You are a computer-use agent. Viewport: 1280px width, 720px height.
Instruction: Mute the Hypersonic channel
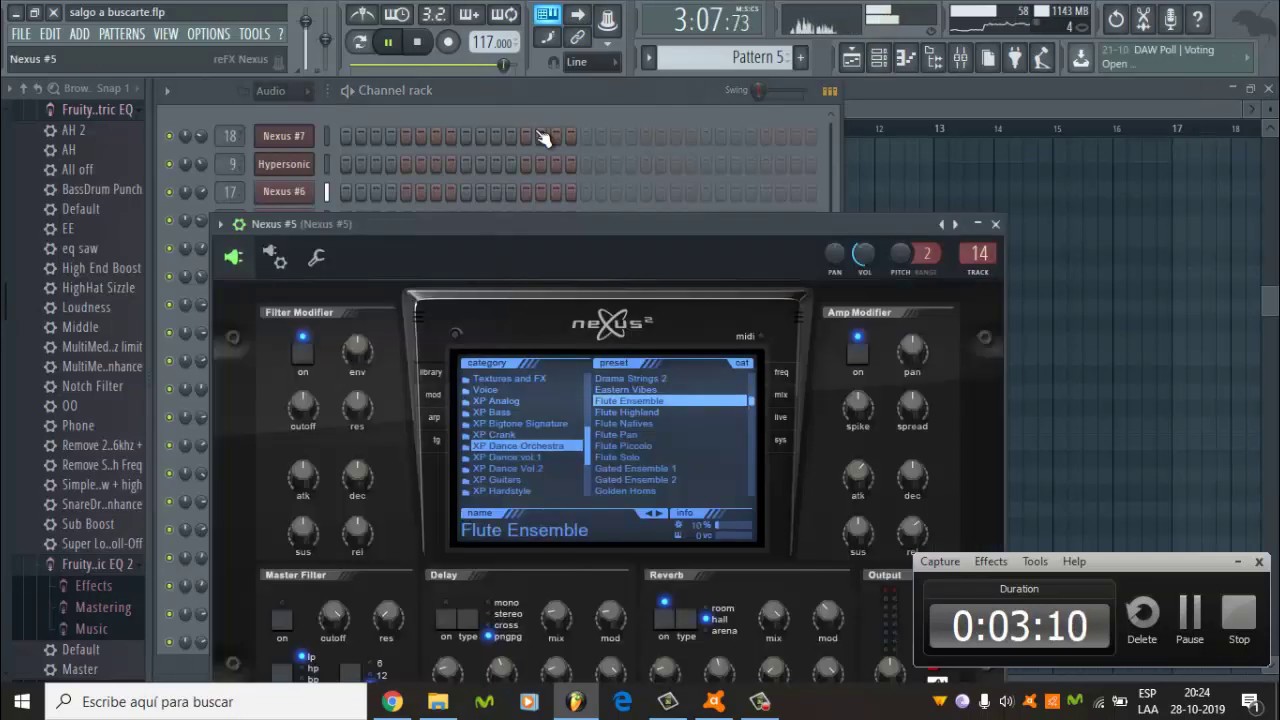tap(169, 164)
